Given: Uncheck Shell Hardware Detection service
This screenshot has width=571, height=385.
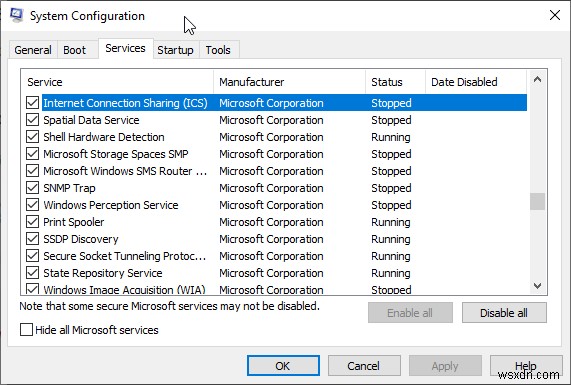Looking at the screenshot, I should (x=32, y=137).
